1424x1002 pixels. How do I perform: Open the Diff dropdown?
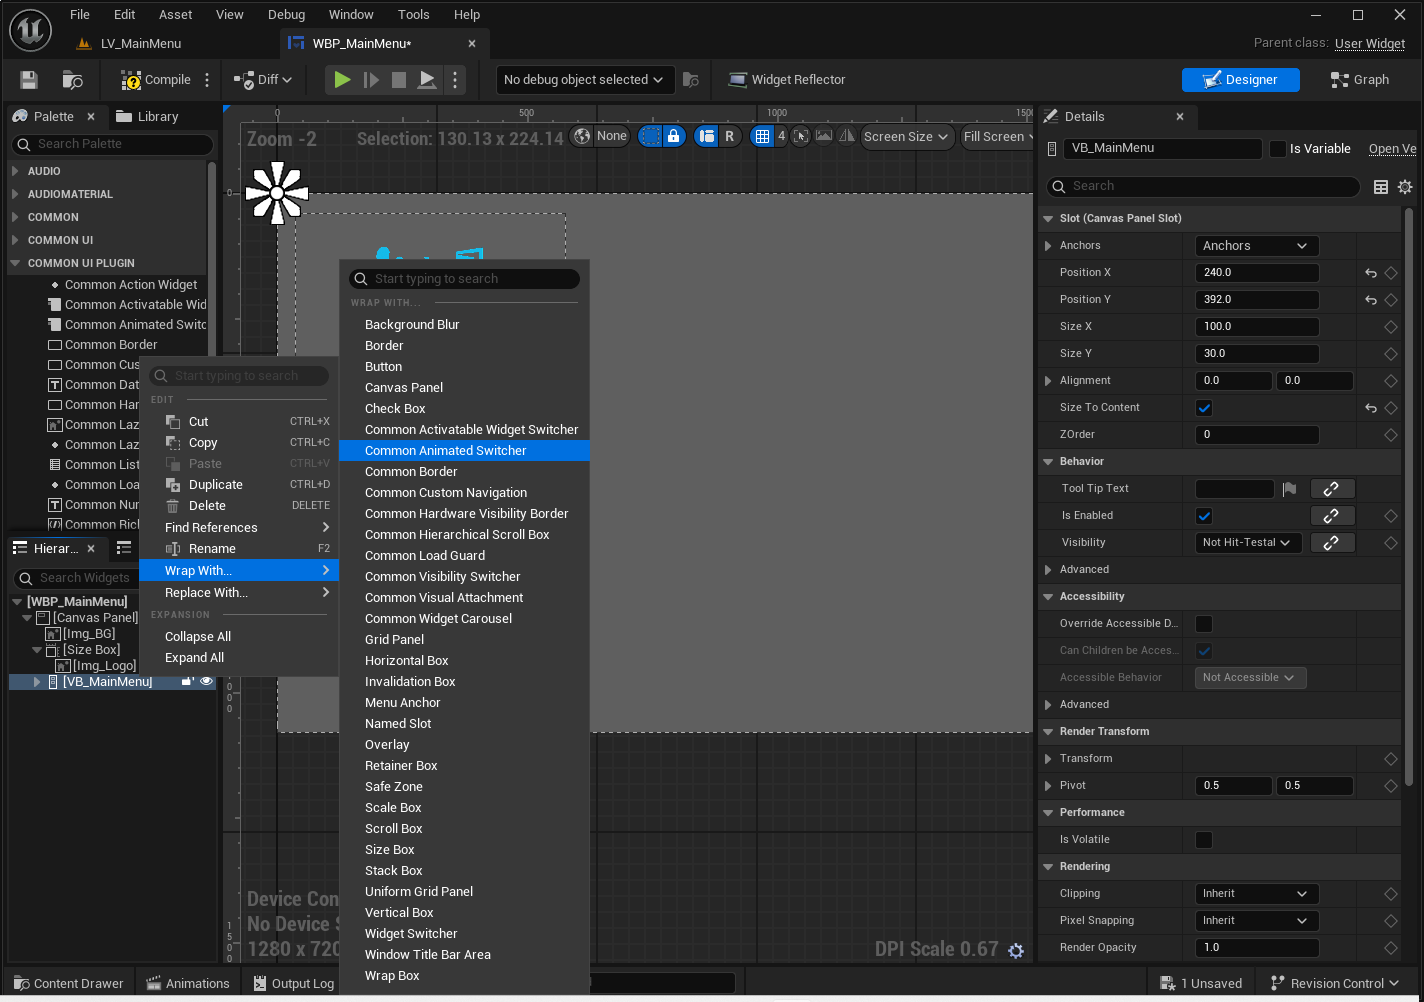[x=263, y=80]
